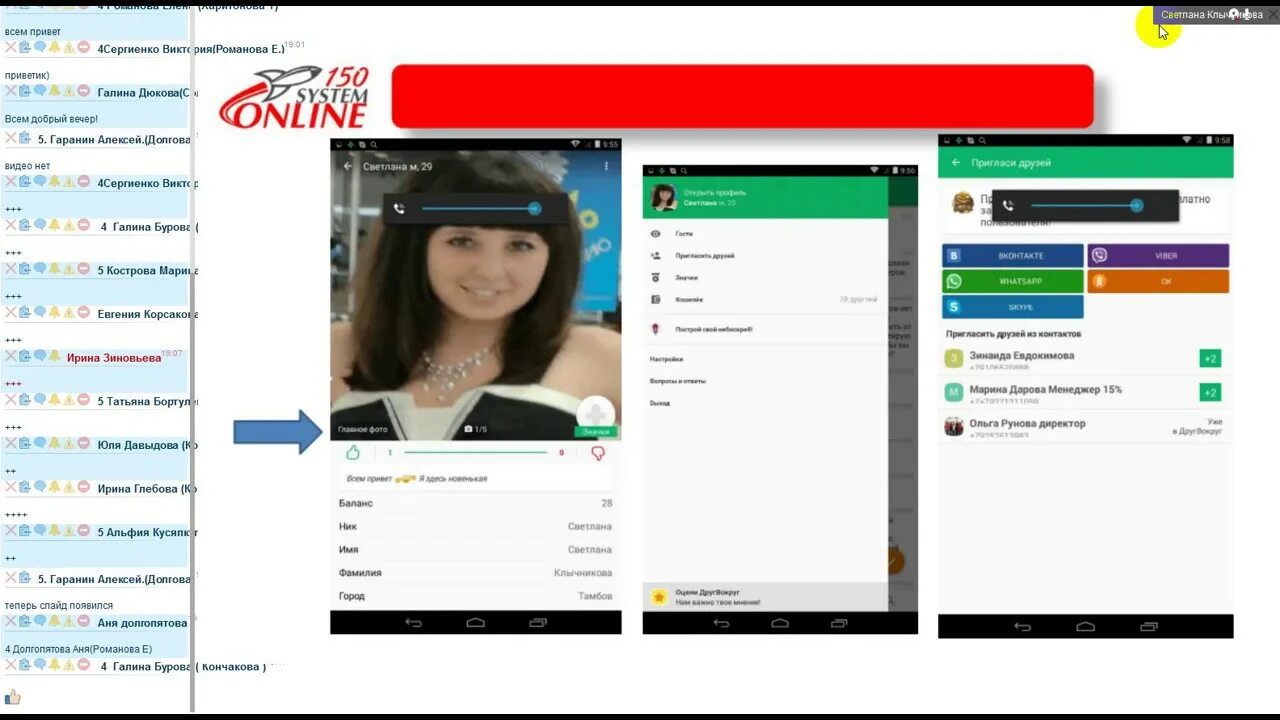Tap round plus badge button on profile photo
The image size is (1280, 720).
[595, 412]
